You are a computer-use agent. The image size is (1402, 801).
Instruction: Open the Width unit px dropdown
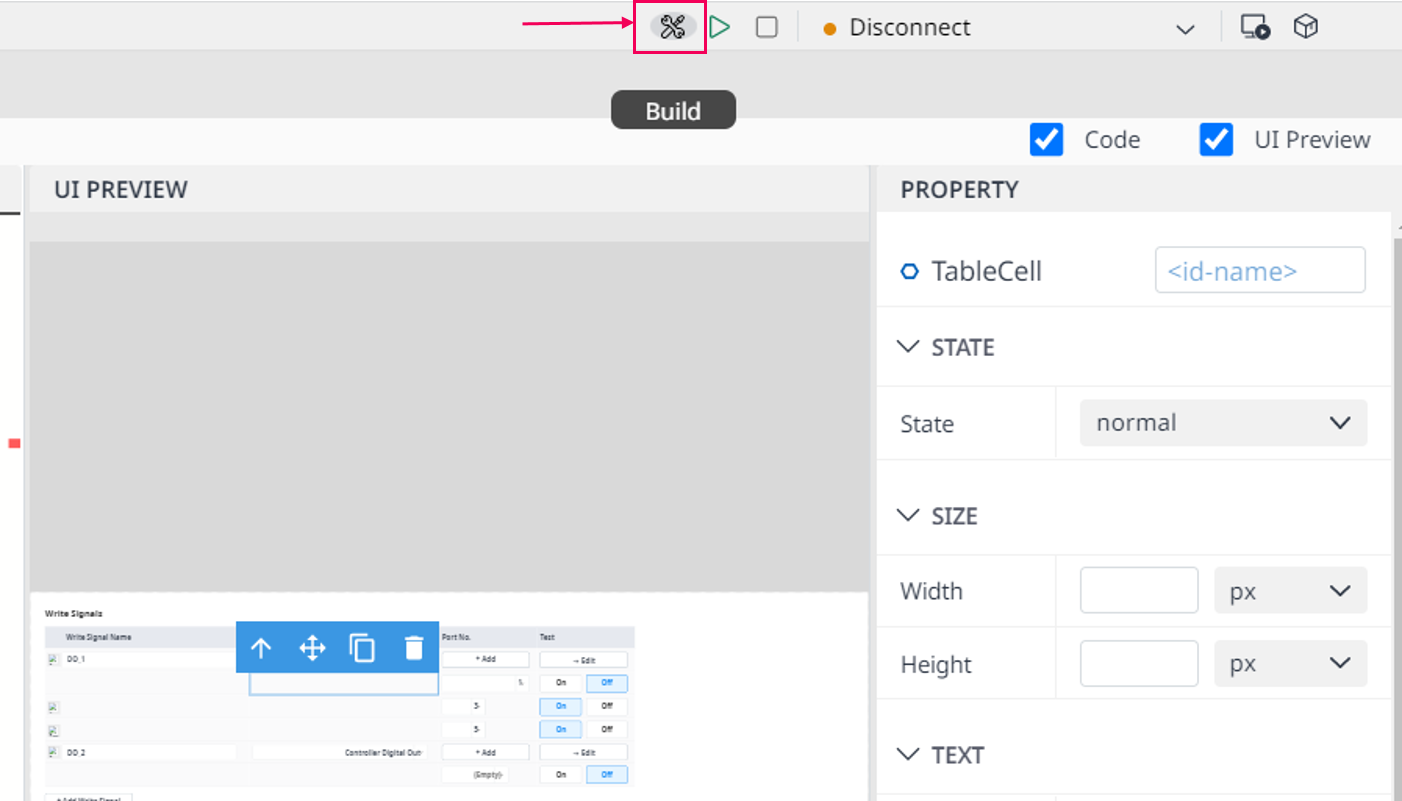[x=1290, y=590]
